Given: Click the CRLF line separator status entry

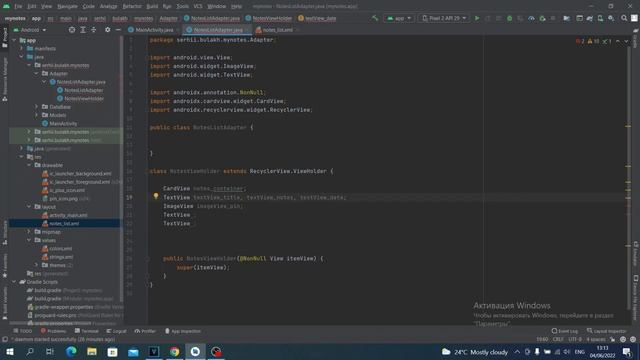Looking at the screenshot, I should [x=558, y=339].
